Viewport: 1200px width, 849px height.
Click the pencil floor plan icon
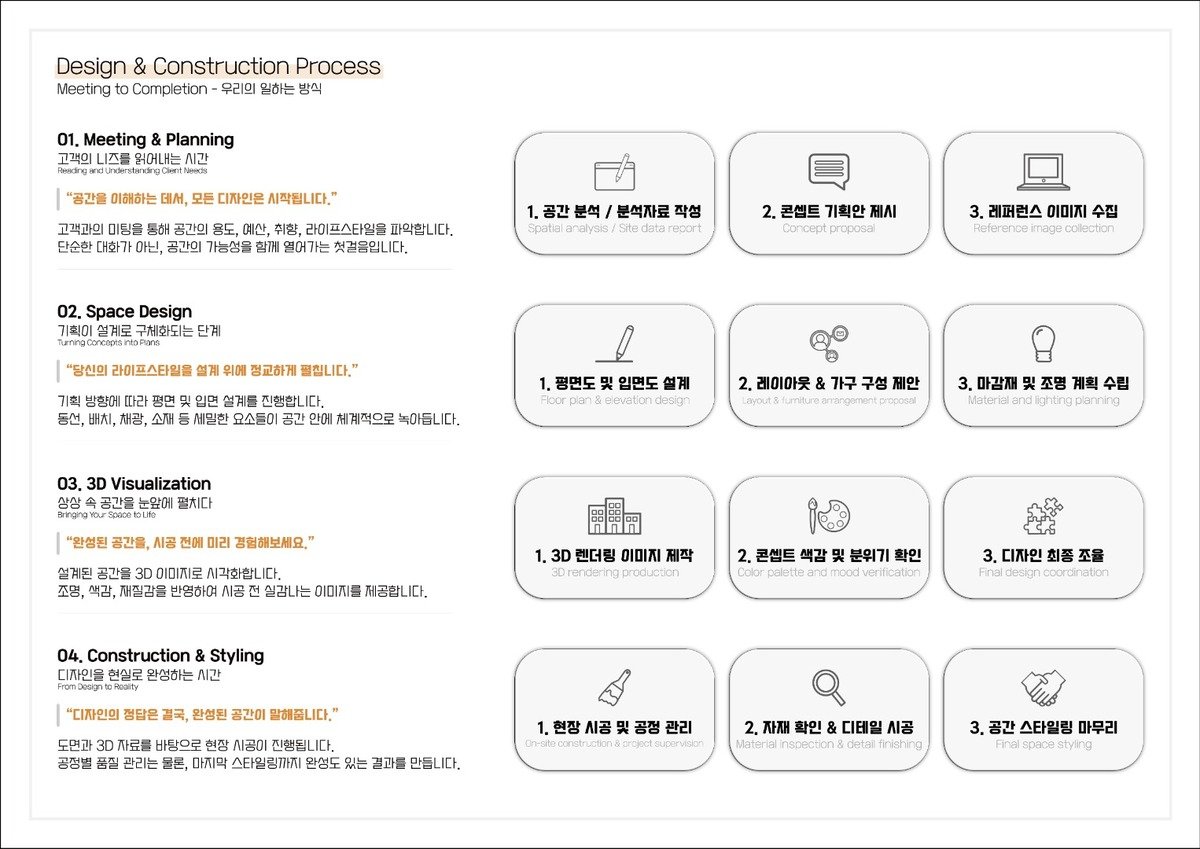tap(615, 344)
